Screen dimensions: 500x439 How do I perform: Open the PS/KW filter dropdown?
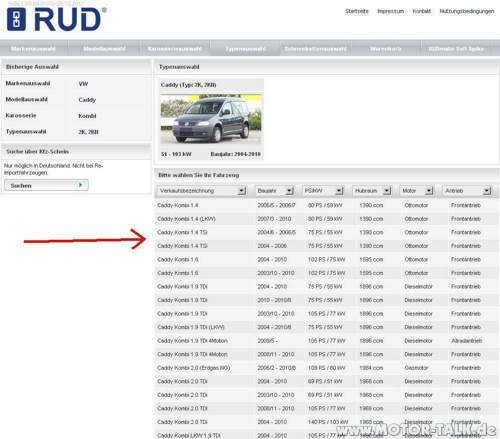(x=323, y=191)
